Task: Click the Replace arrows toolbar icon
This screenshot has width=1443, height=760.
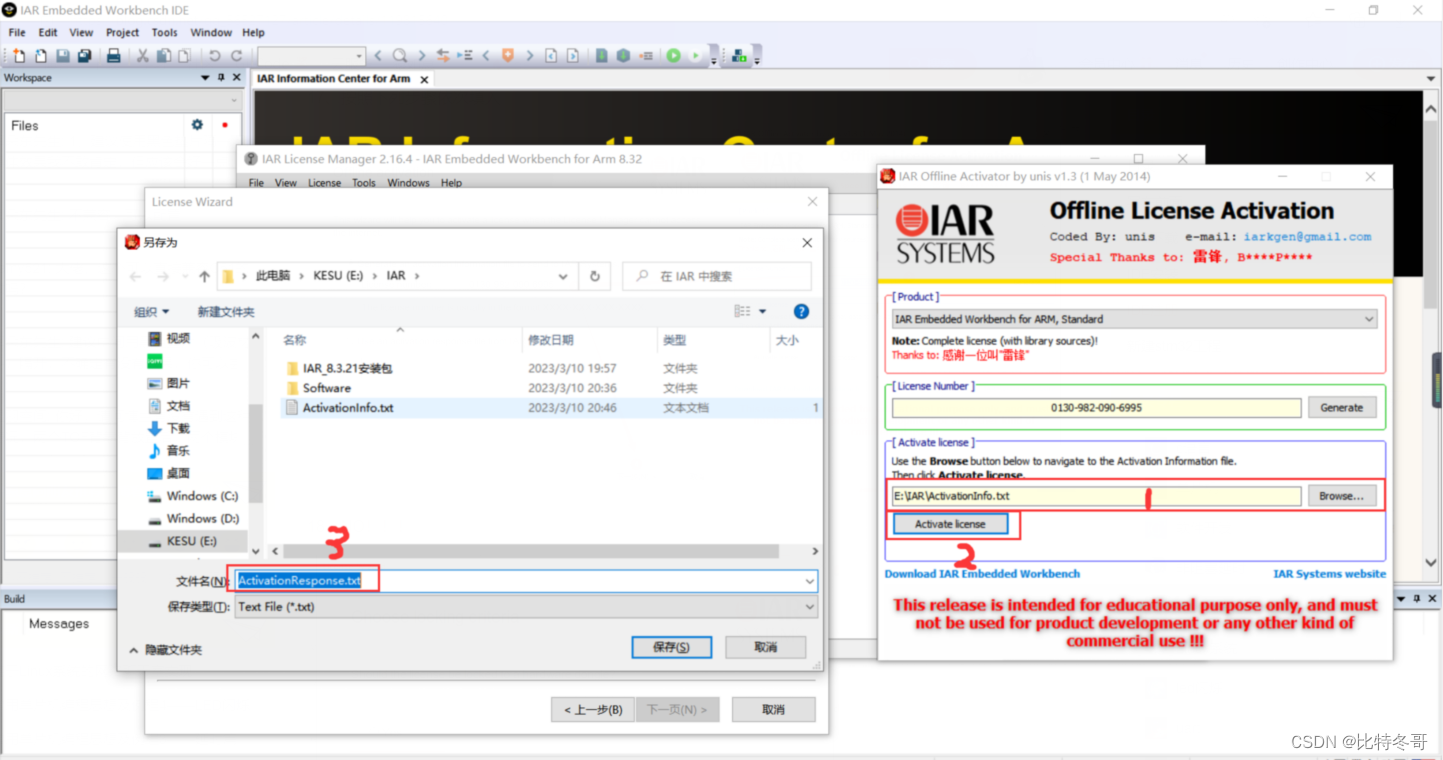Action: [x=443, y=56]
